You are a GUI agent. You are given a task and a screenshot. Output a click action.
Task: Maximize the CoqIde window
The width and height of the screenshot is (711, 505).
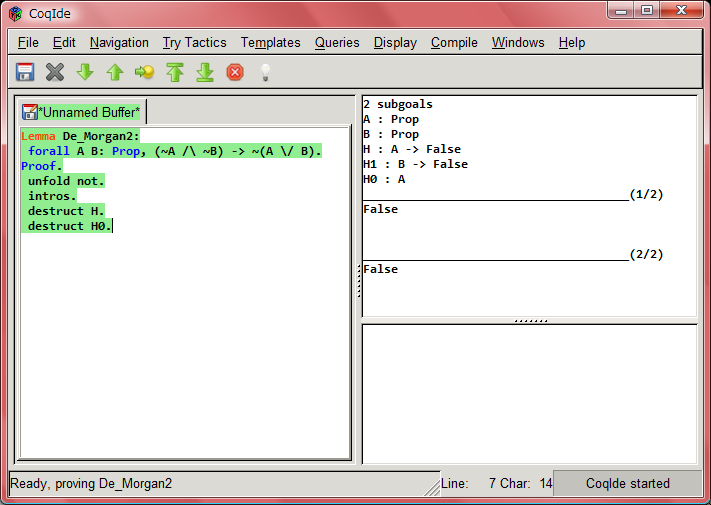[647, 11]
